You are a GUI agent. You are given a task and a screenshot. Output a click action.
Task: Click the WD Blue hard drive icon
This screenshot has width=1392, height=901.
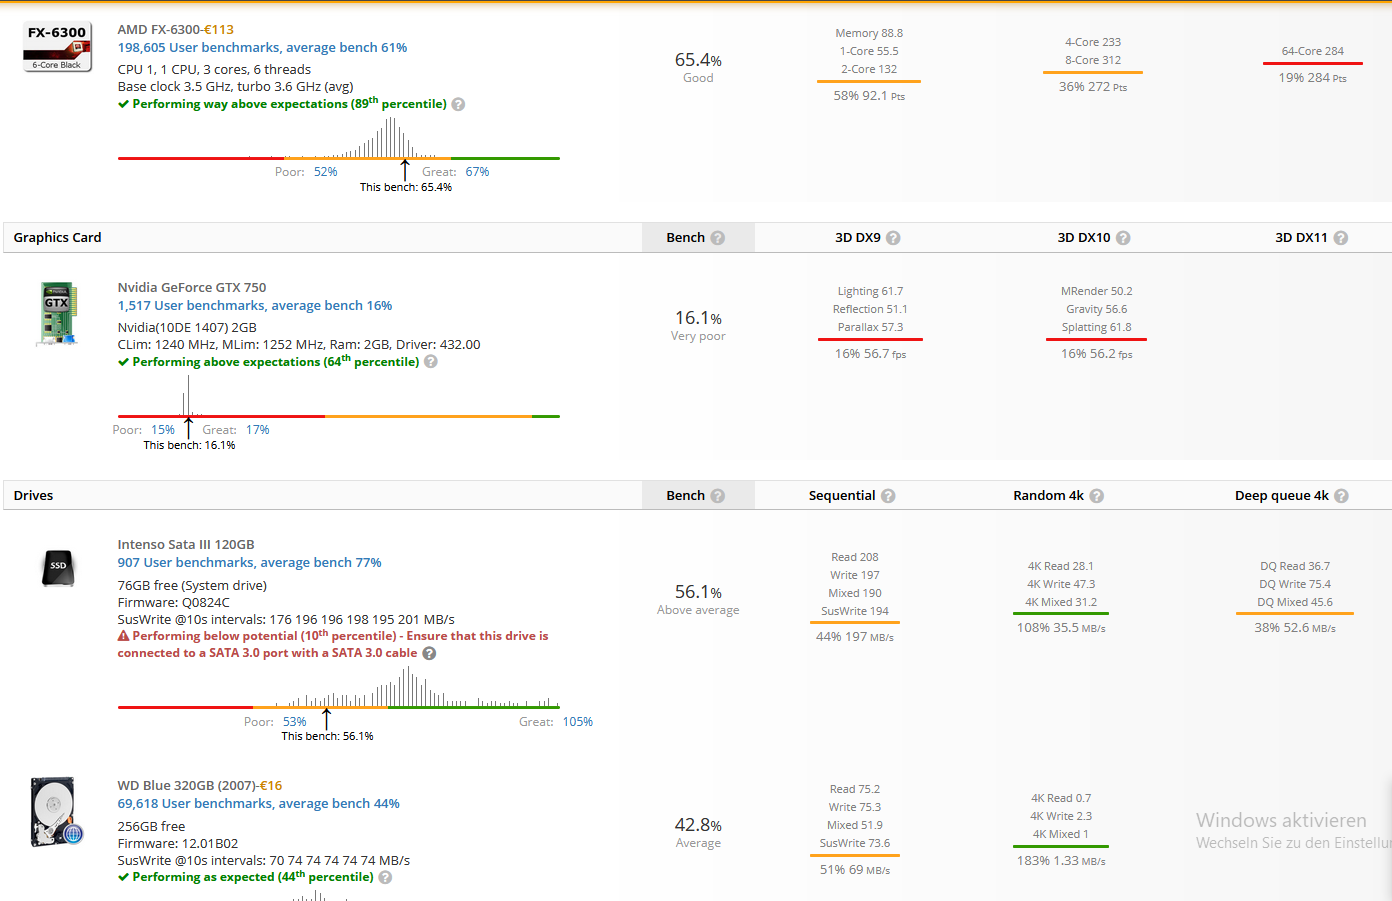click(56, 812)
